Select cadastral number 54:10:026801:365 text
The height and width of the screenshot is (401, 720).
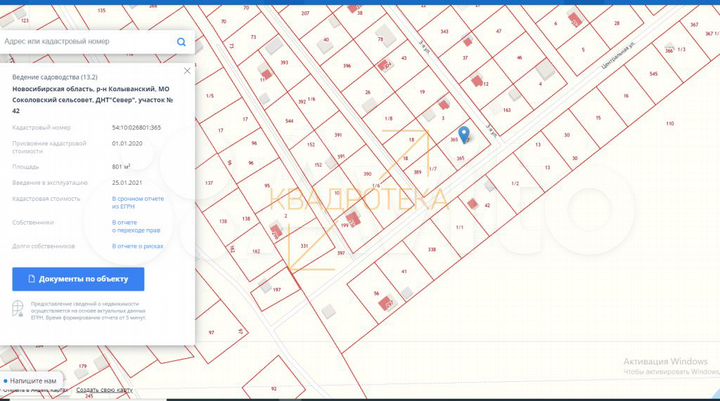tap(136, 128)
